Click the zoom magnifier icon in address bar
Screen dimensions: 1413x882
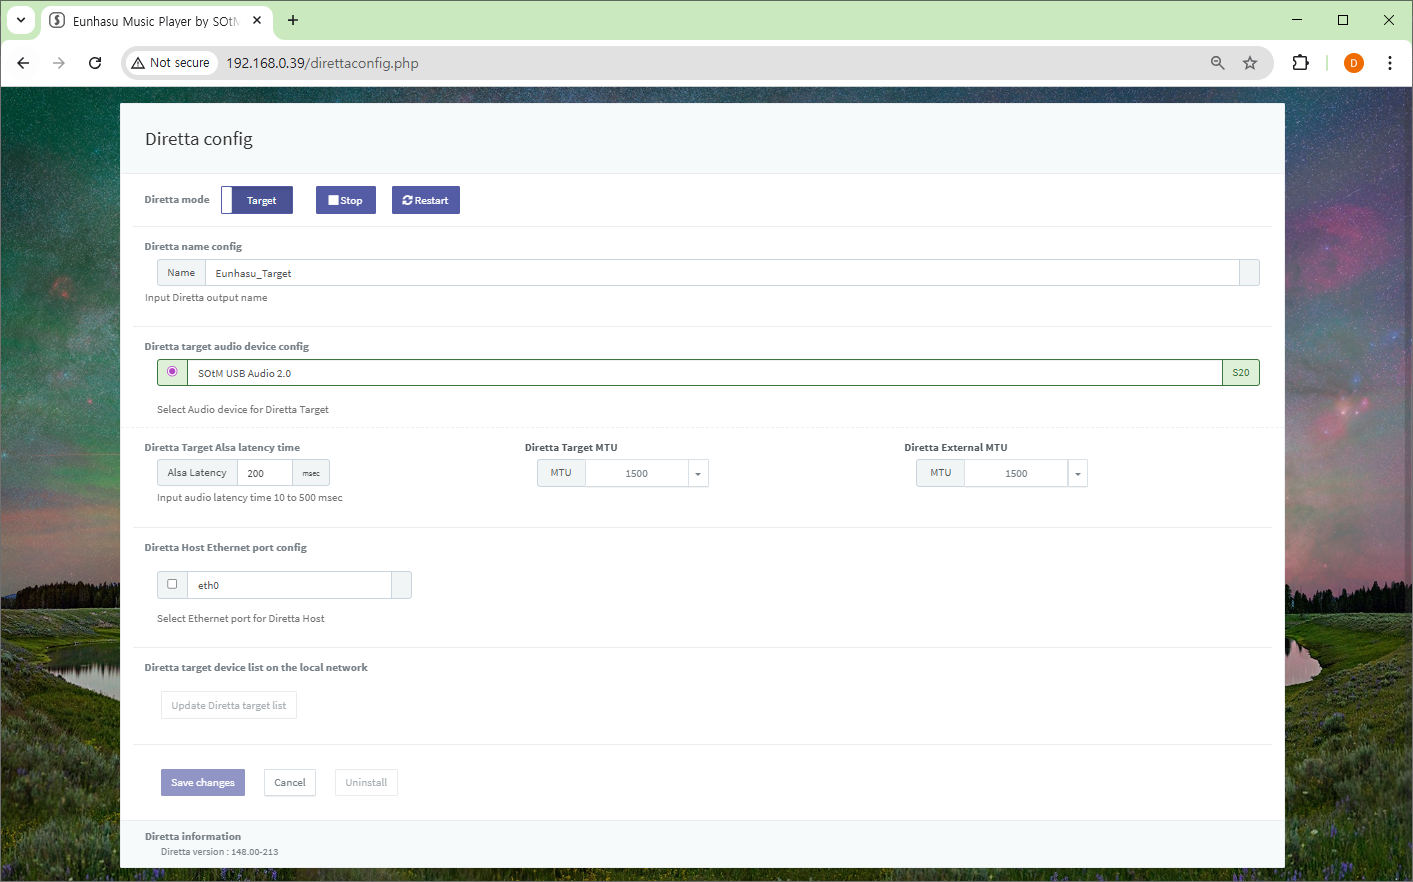tap(1217, 63)
